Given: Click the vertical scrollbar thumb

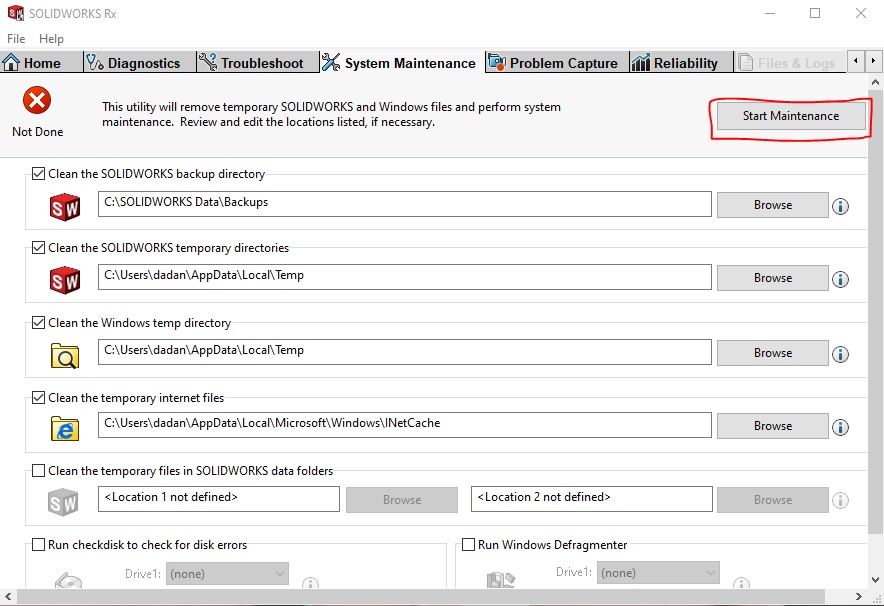Looking at the screenshot, I should [875, 311].
